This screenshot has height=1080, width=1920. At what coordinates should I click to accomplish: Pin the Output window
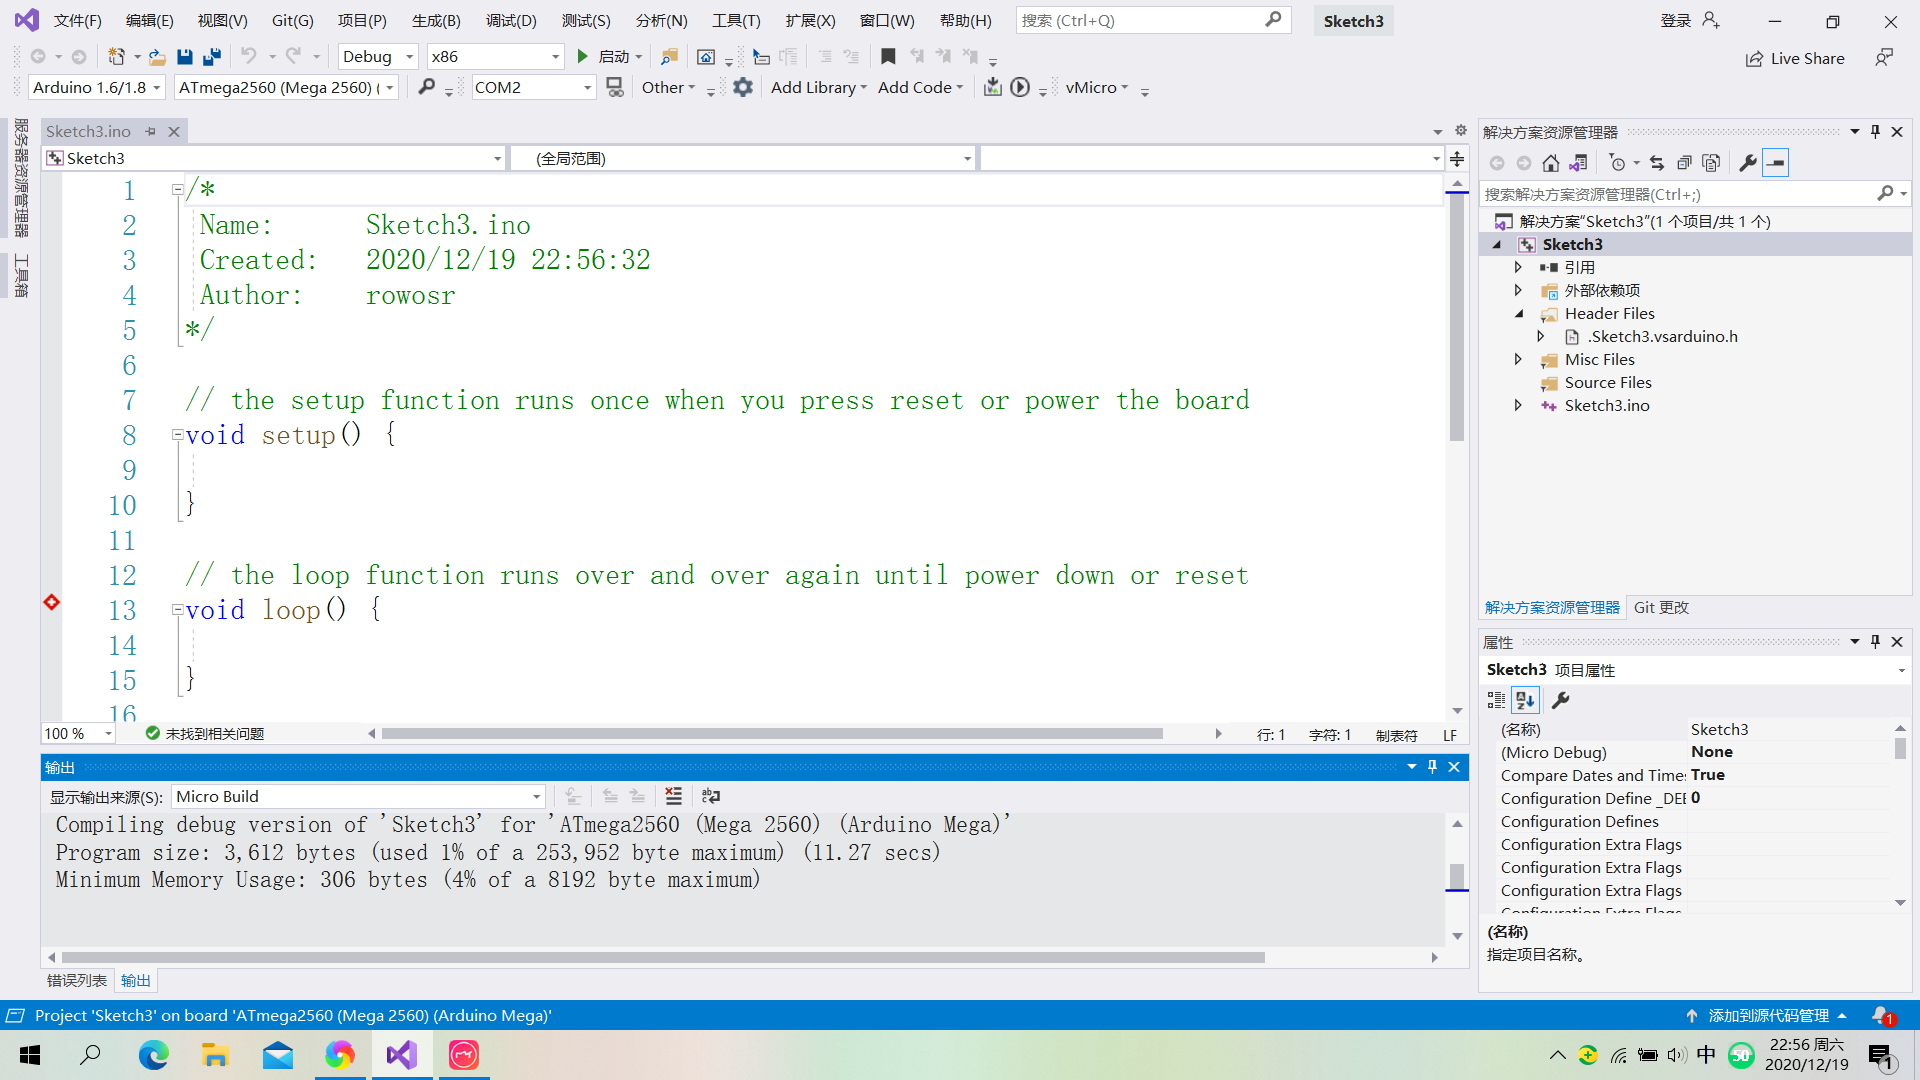tap(1432, 767)
